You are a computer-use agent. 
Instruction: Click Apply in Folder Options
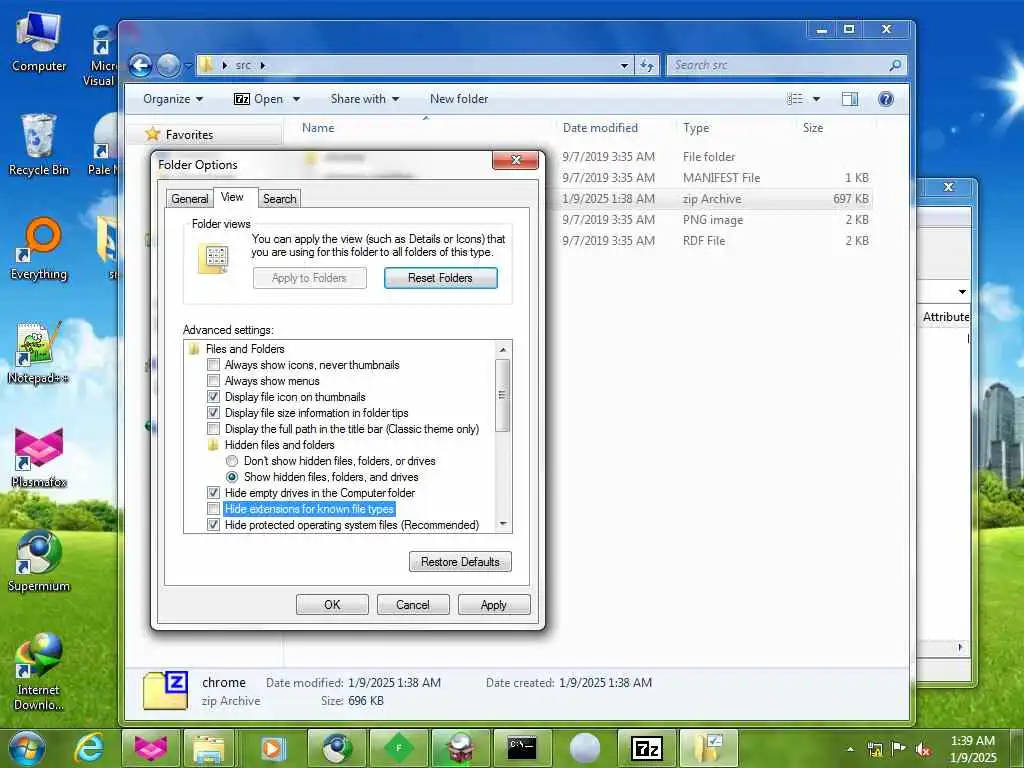pos(494,605)
